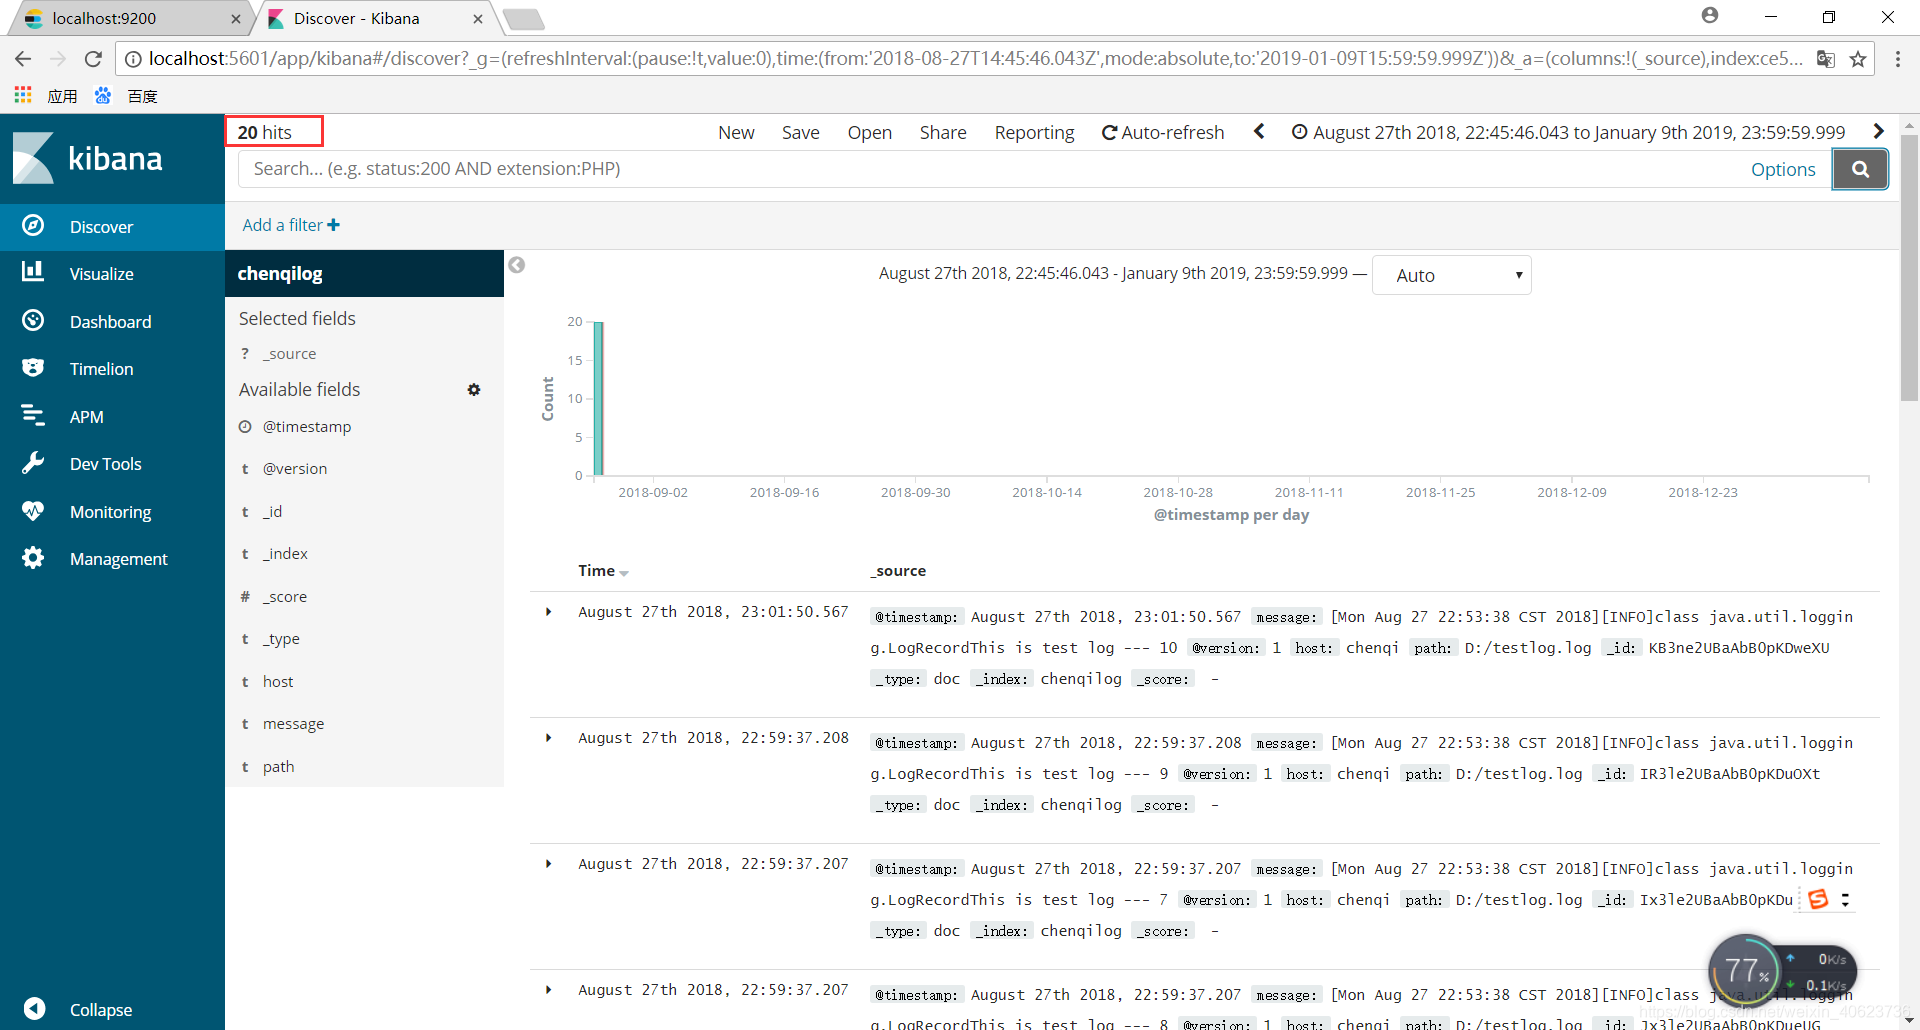Open the Timelion mask icon
This screenshot has height=1030, width=1920.
tap(33, 368)
